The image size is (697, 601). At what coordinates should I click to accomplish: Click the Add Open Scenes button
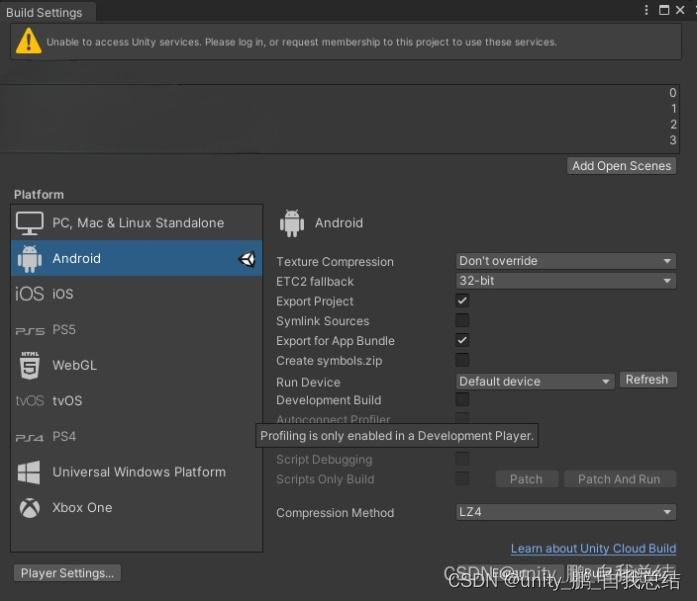coord(621,166)
